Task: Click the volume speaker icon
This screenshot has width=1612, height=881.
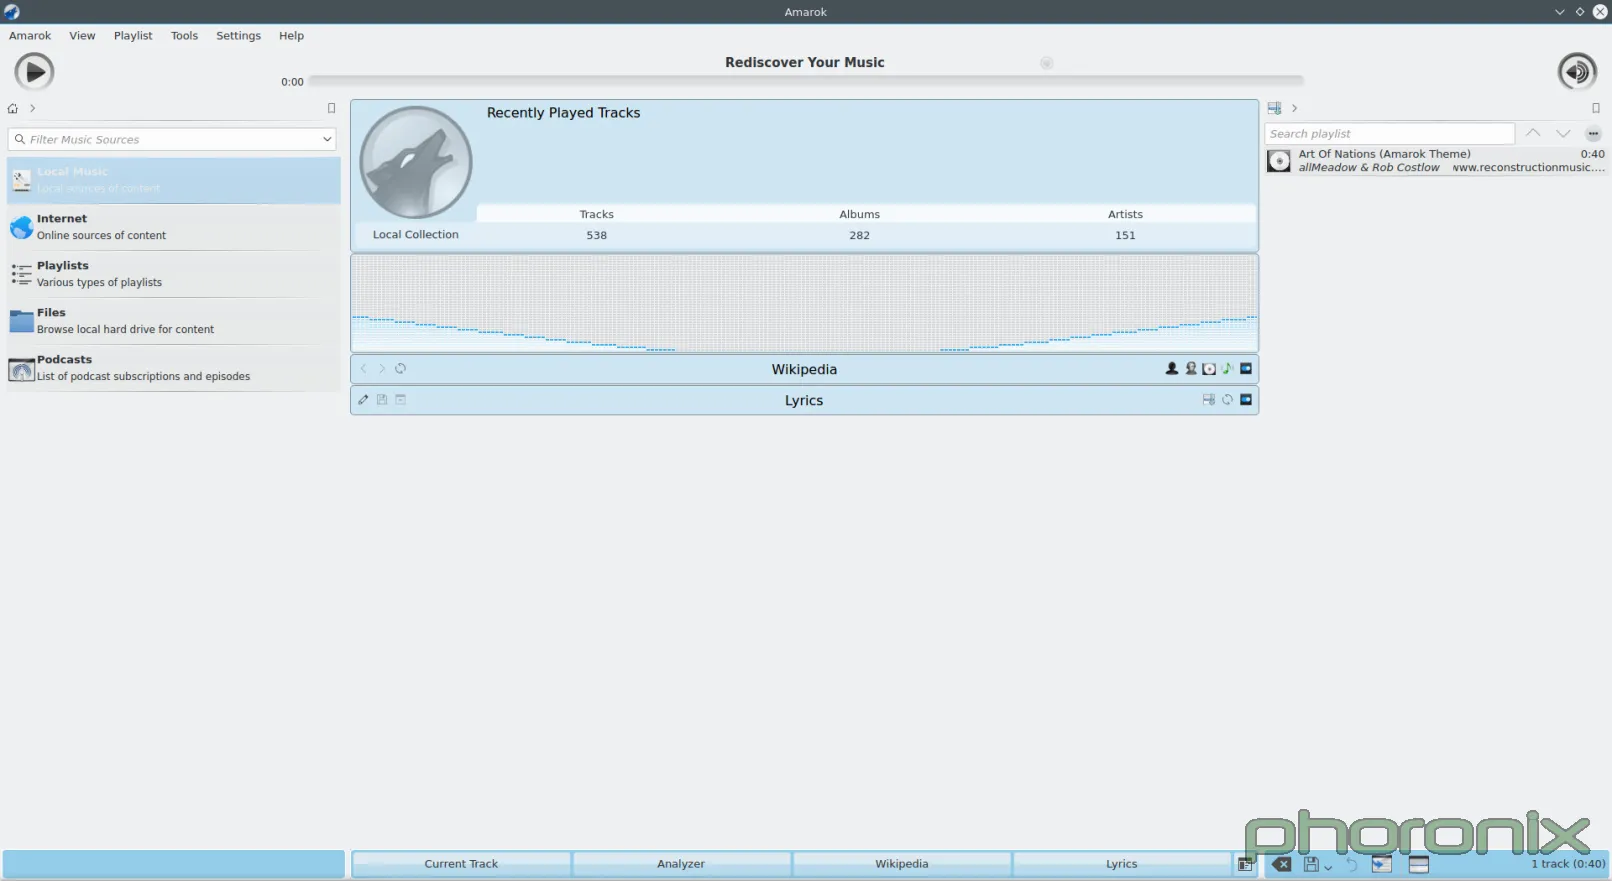Action: click(x=1576, y=72)
